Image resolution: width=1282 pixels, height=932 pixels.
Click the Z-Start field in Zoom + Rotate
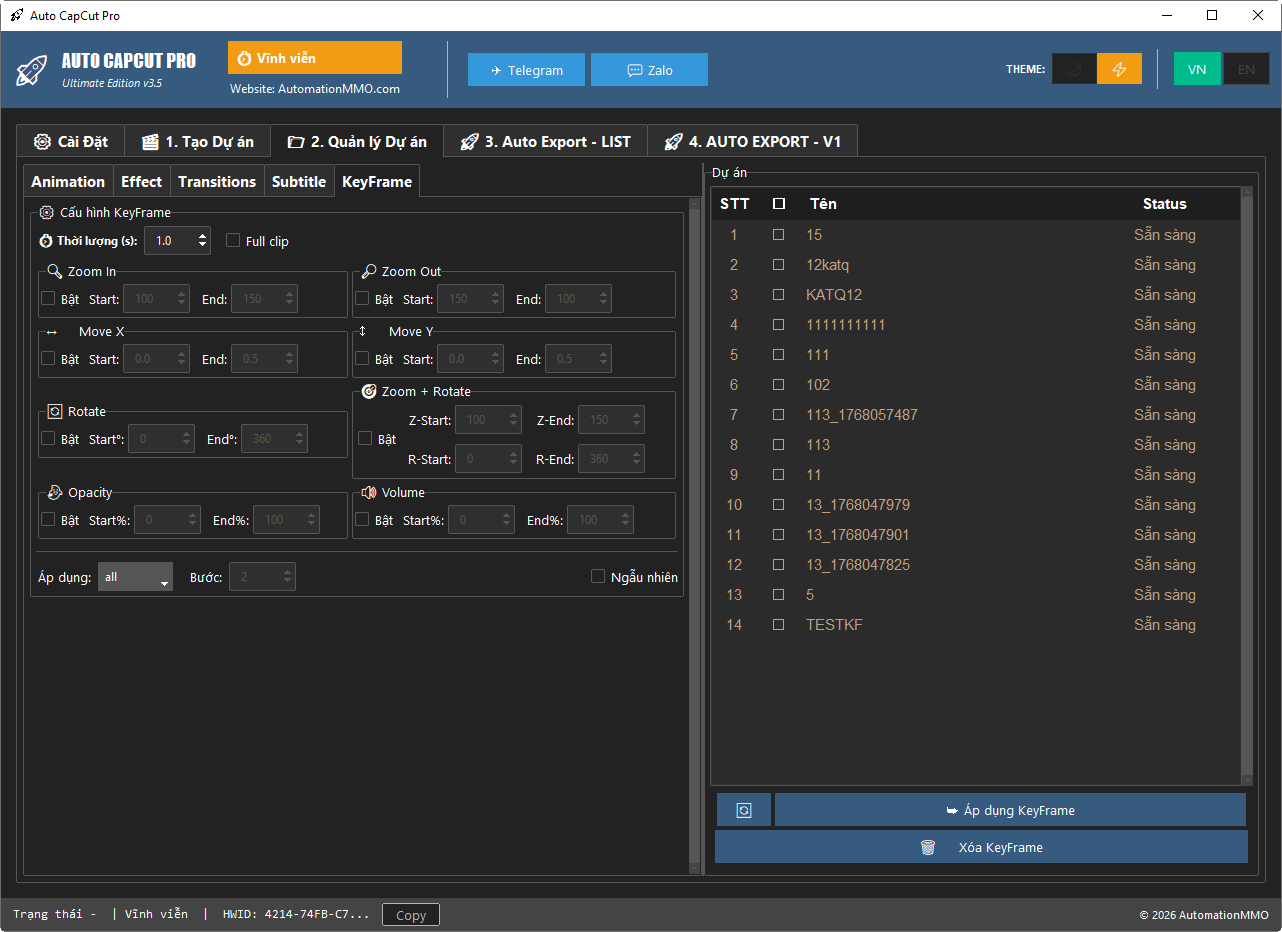(488, 420)
